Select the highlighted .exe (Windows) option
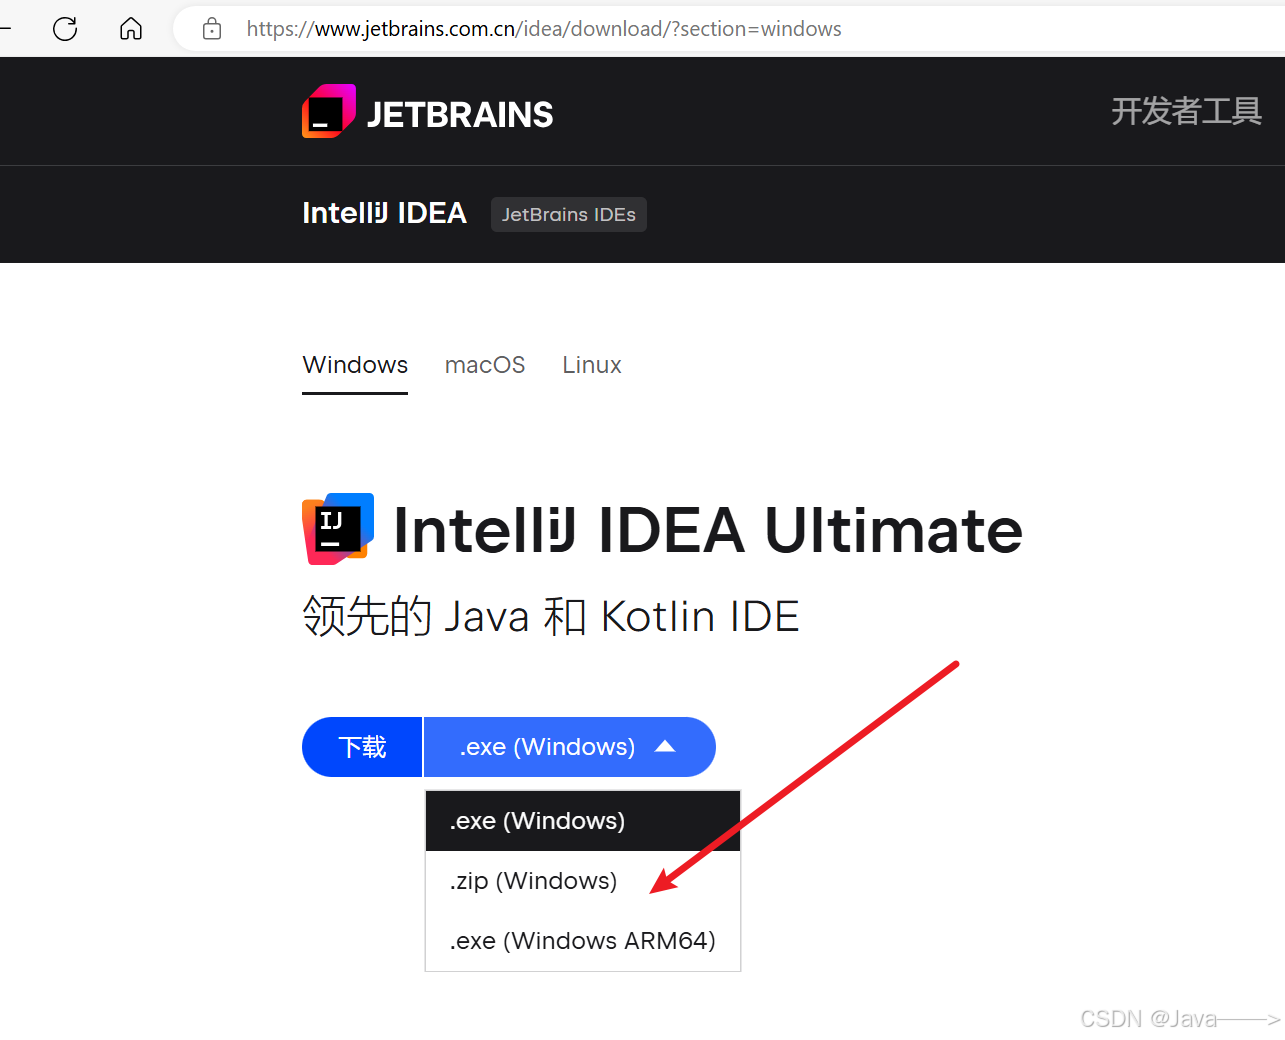 coord(537,820)
